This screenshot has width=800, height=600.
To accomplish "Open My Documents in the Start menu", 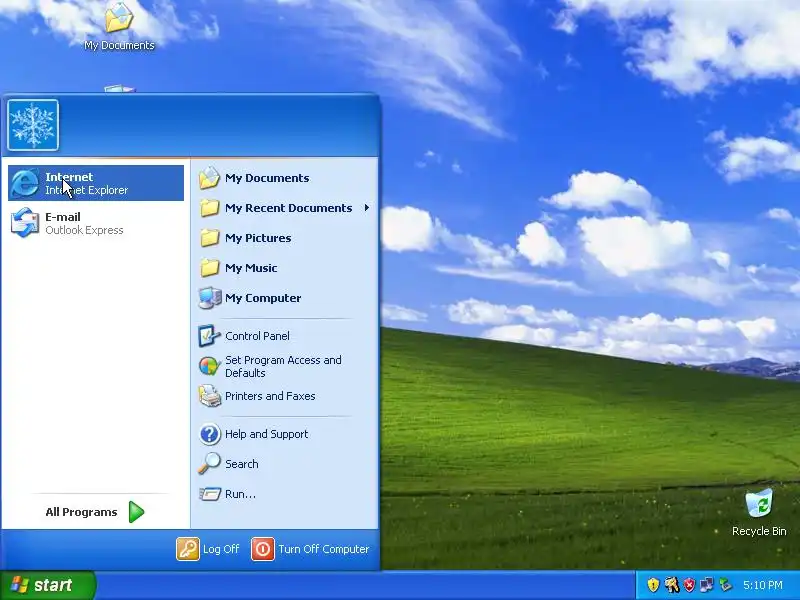I will point(285,178).
